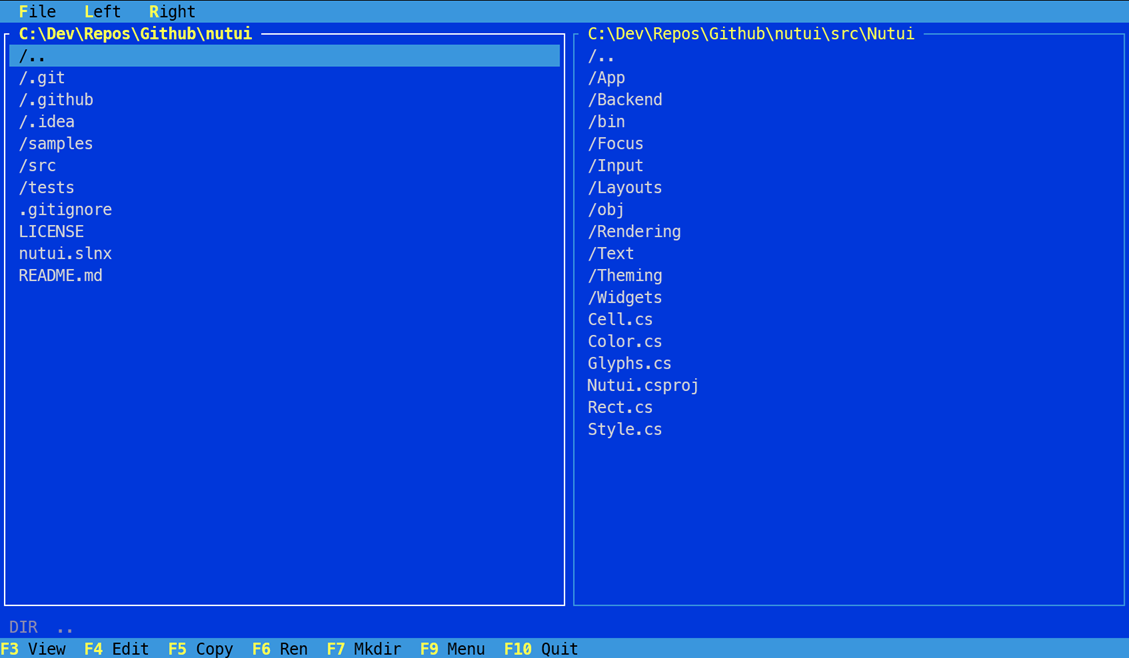Click the left panel path C:\Dev\Repos\Github\nutui
The width and height of the screenshot is (1129, 658).
point(135,34)
